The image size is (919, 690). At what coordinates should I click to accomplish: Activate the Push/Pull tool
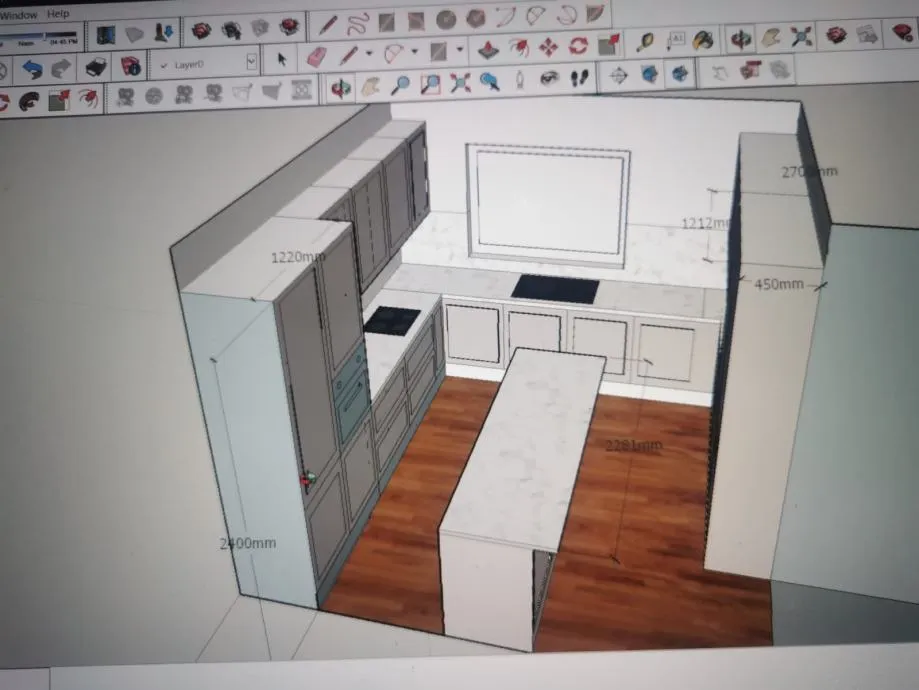click(x=488, y=49)
